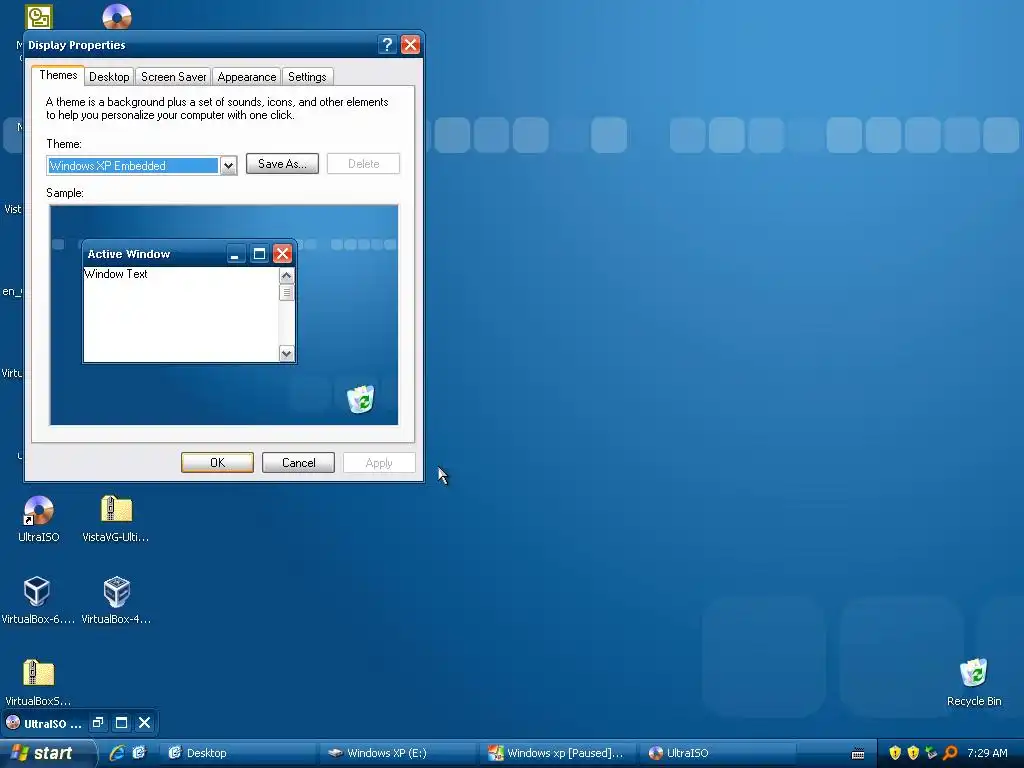
Task: Switch to the Settings tab
Action: [307, 76]
